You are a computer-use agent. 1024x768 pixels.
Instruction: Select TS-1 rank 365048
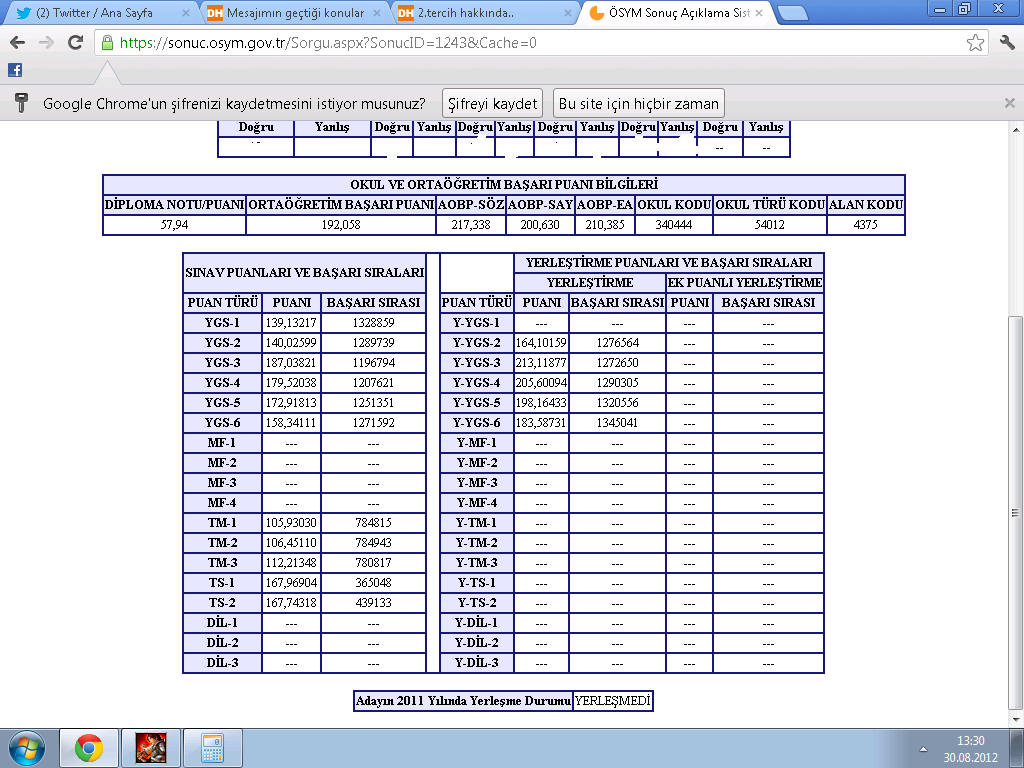click(374, 583)
